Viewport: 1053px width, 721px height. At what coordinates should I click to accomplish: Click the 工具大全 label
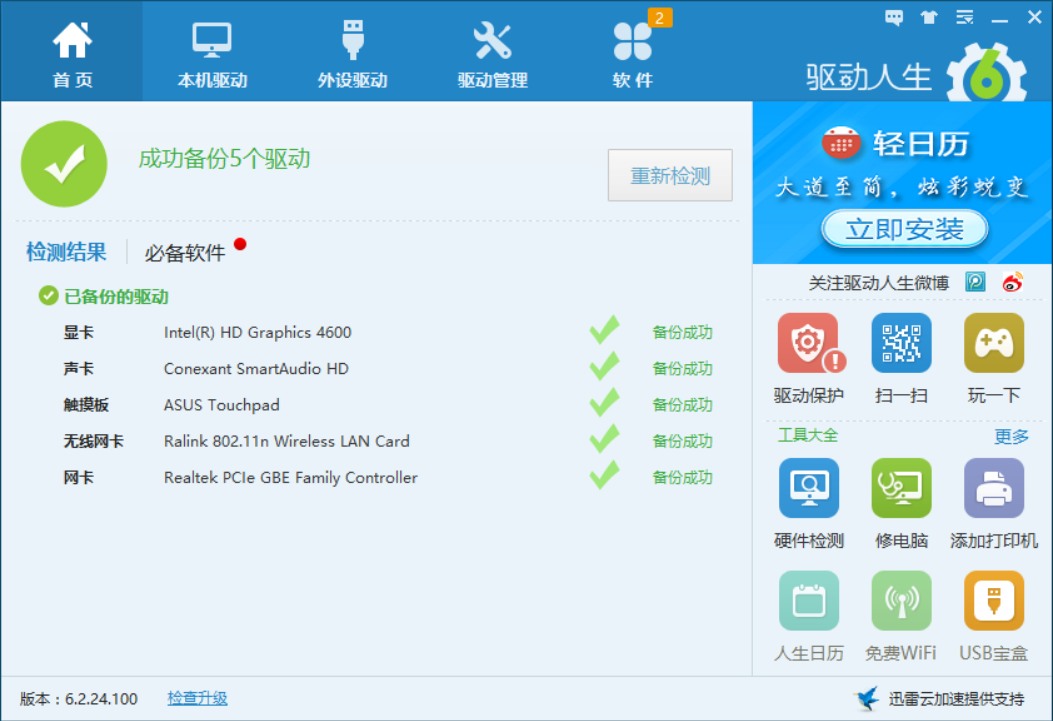(x=808, y=435)
